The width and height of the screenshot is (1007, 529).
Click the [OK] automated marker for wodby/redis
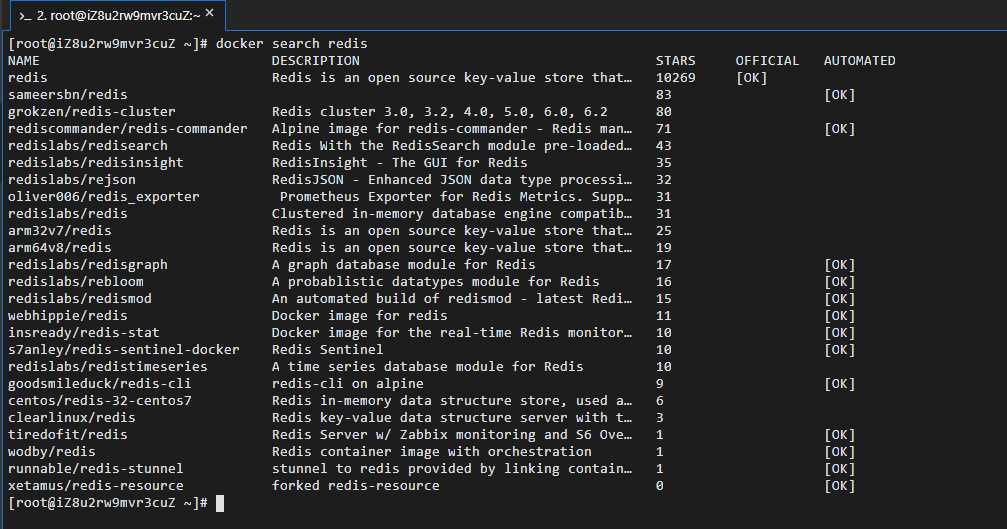click(839, 452)
